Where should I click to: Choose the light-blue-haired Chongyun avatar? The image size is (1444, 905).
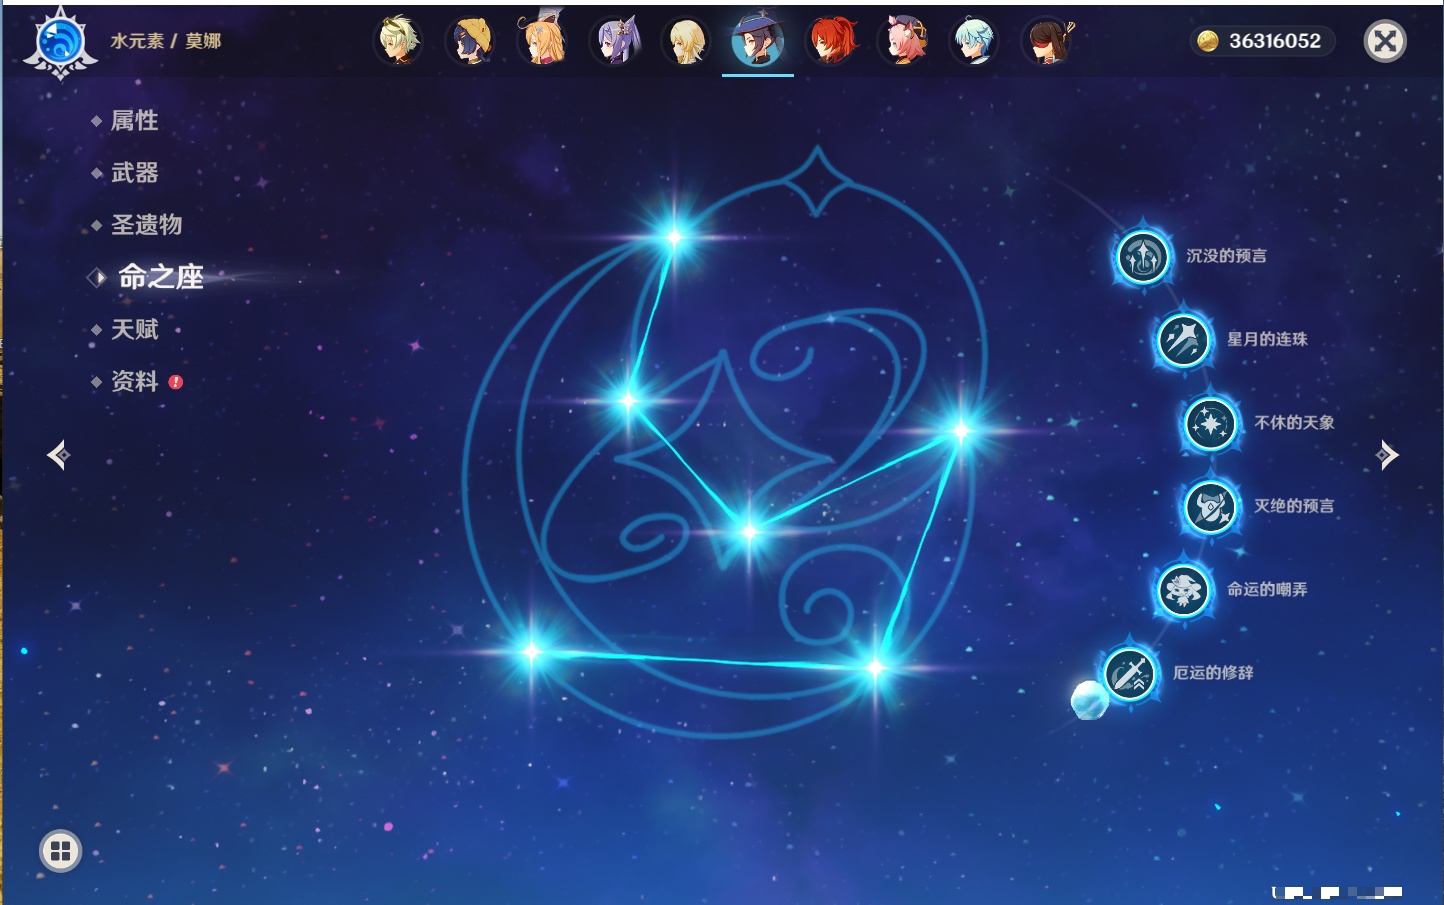974,41
